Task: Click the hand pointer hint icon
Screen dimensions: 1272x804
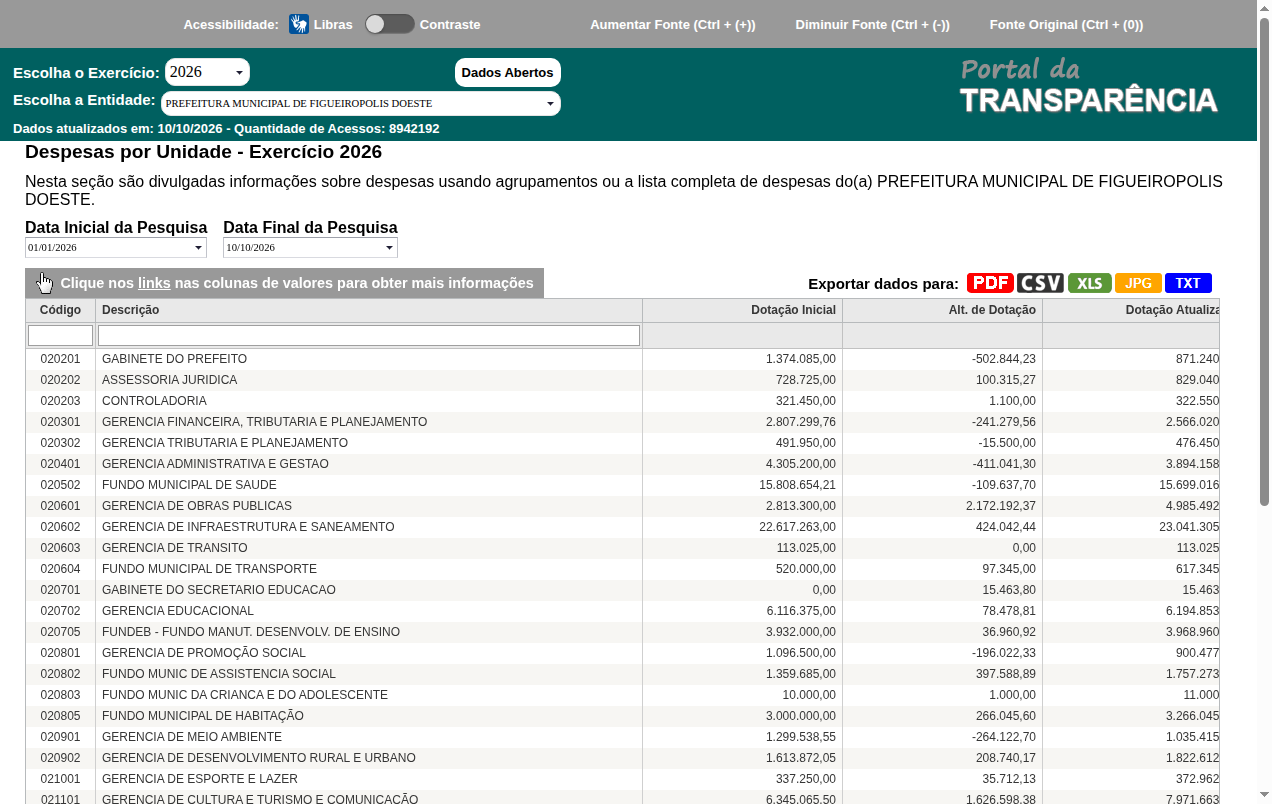Action: tap(45, 283)
